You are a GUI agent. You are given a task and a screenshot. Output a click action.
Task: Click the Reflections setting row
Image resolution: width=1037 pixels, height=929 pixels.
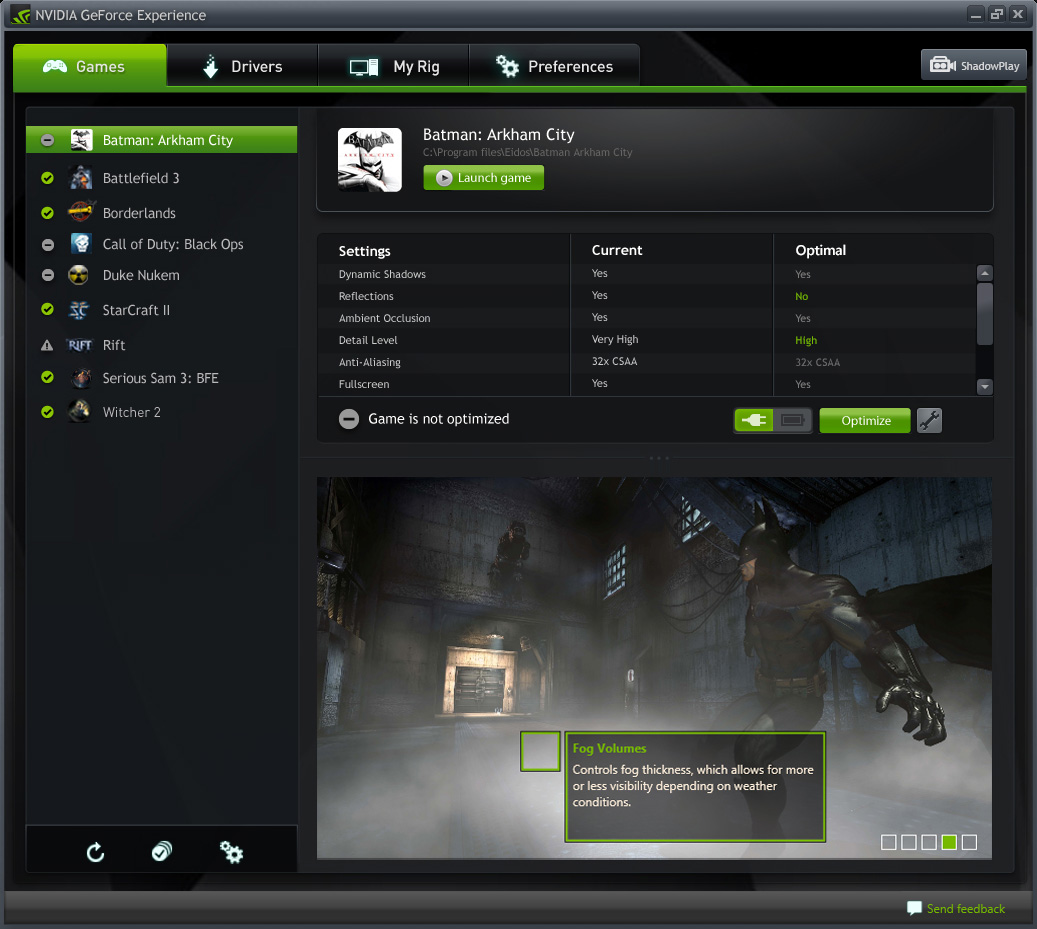point(646,296)
